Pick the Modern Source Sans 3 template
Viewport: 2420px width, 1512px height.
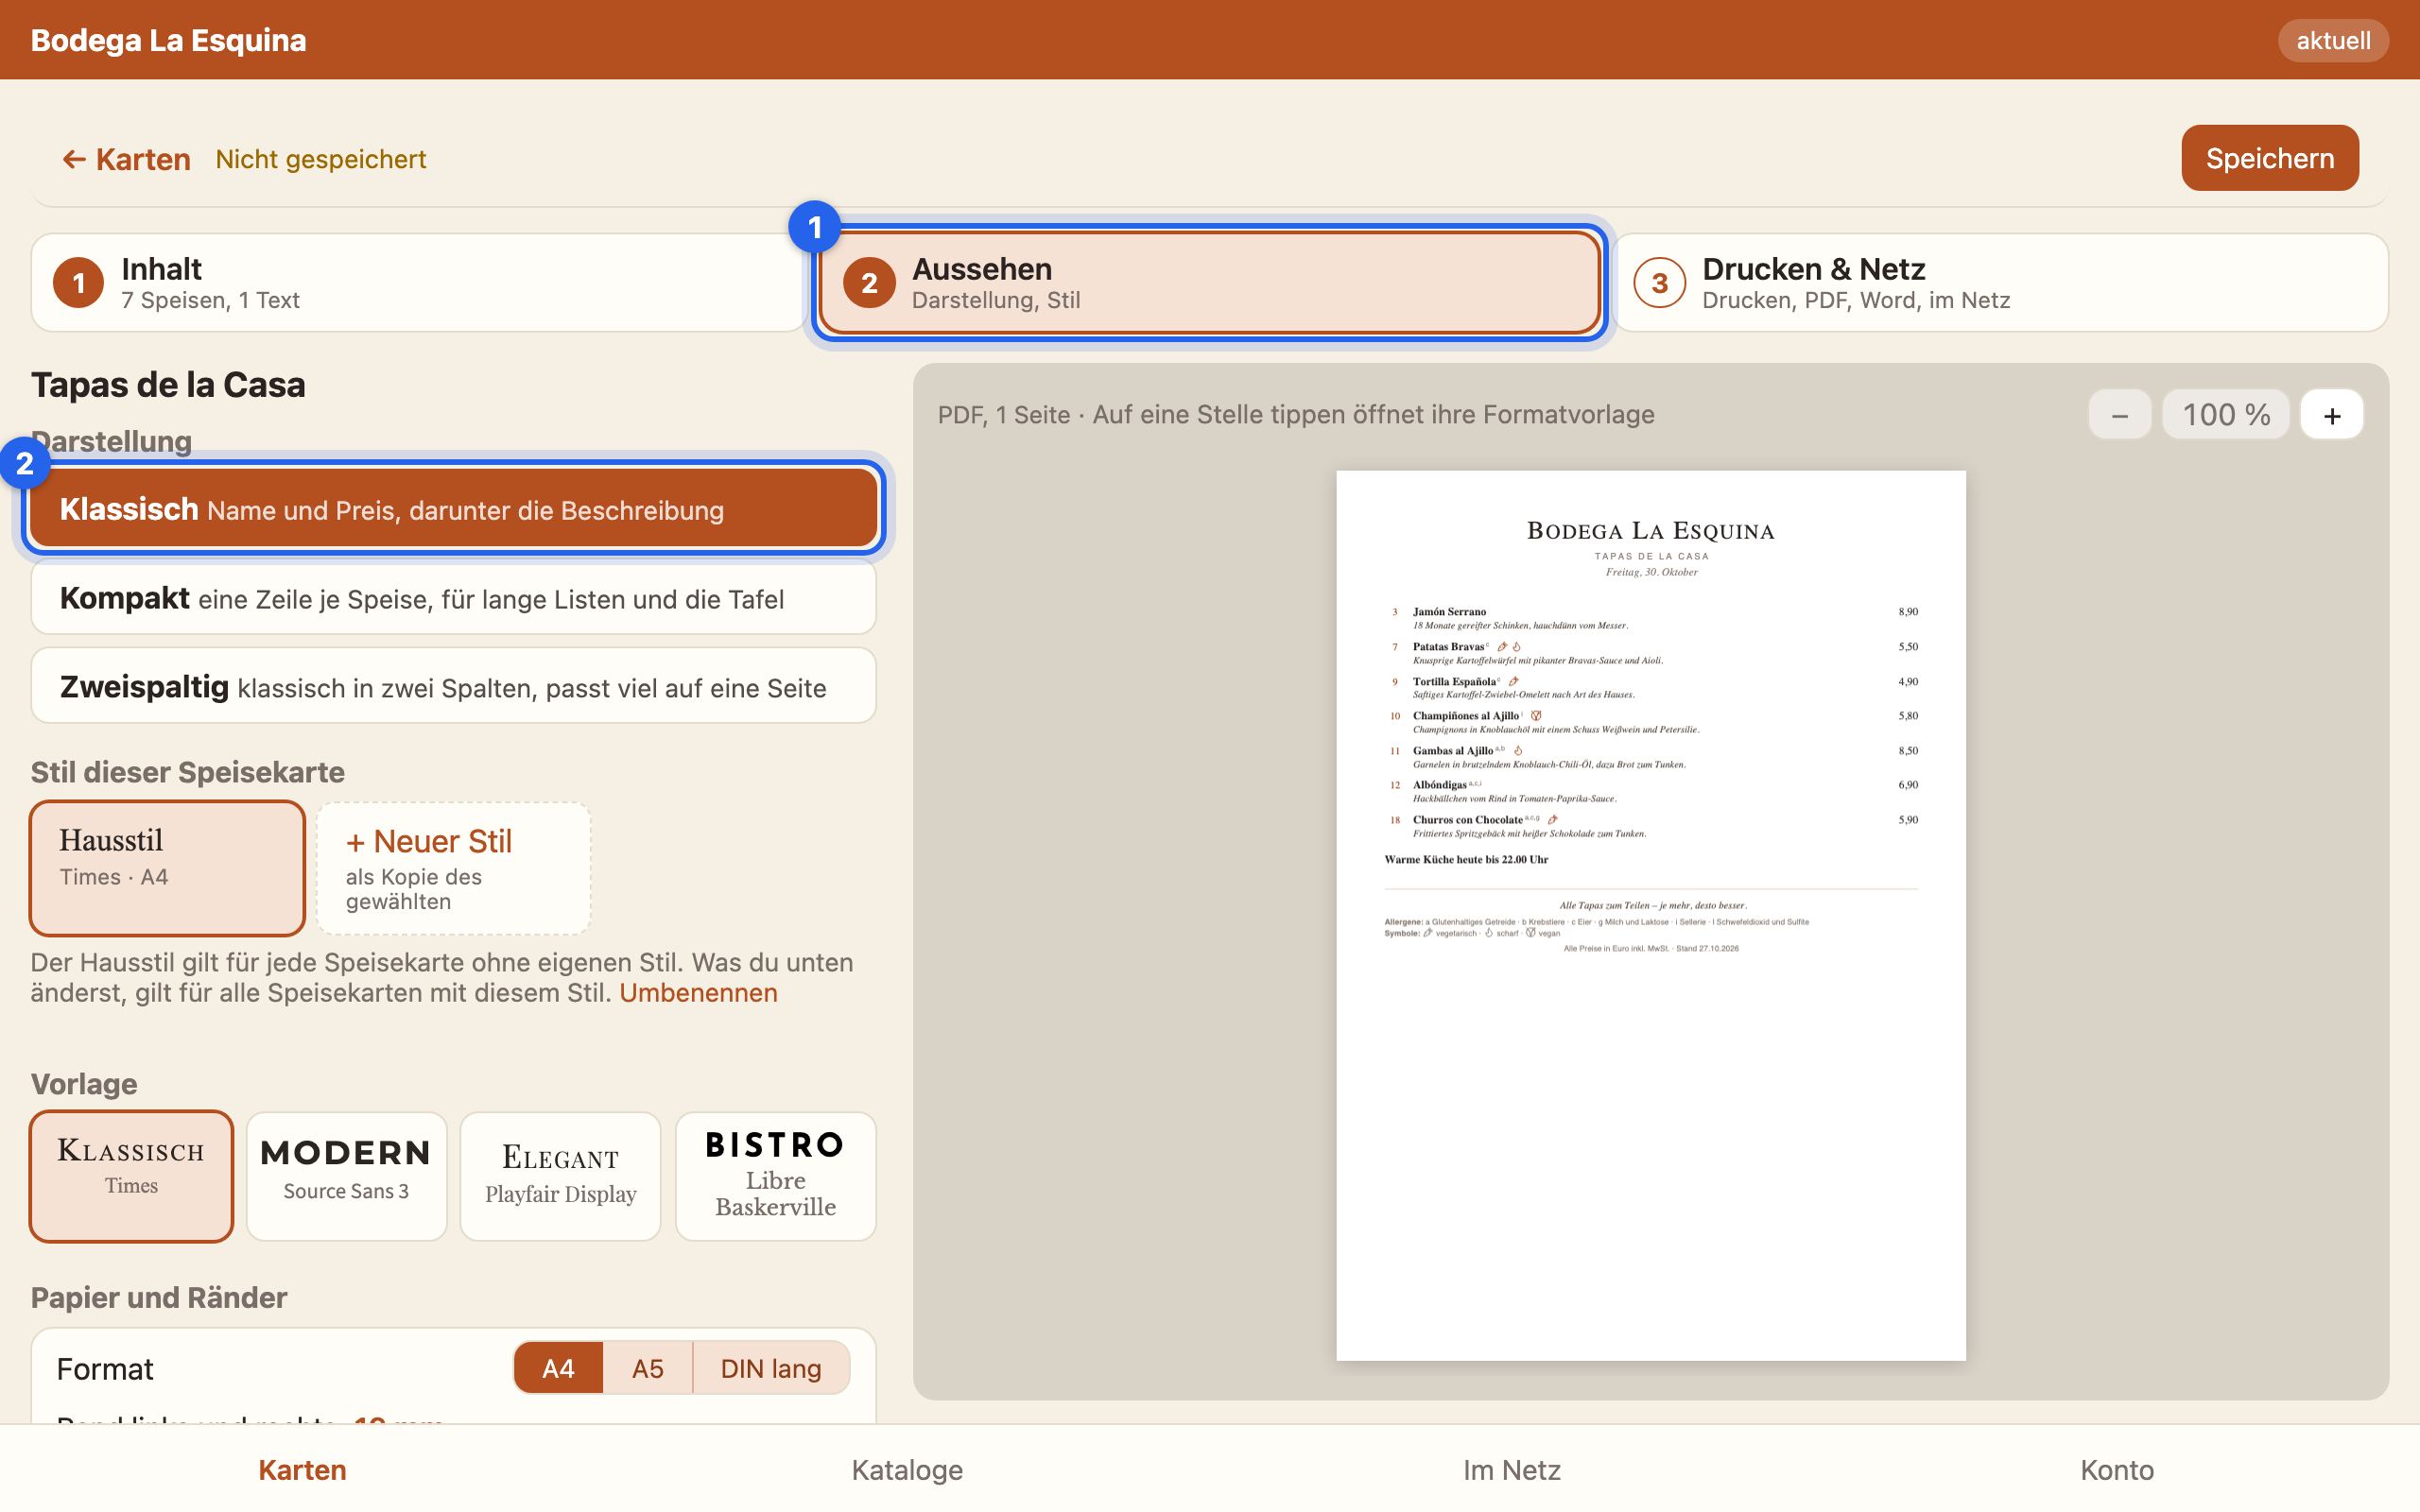[x=346, y=1176]
